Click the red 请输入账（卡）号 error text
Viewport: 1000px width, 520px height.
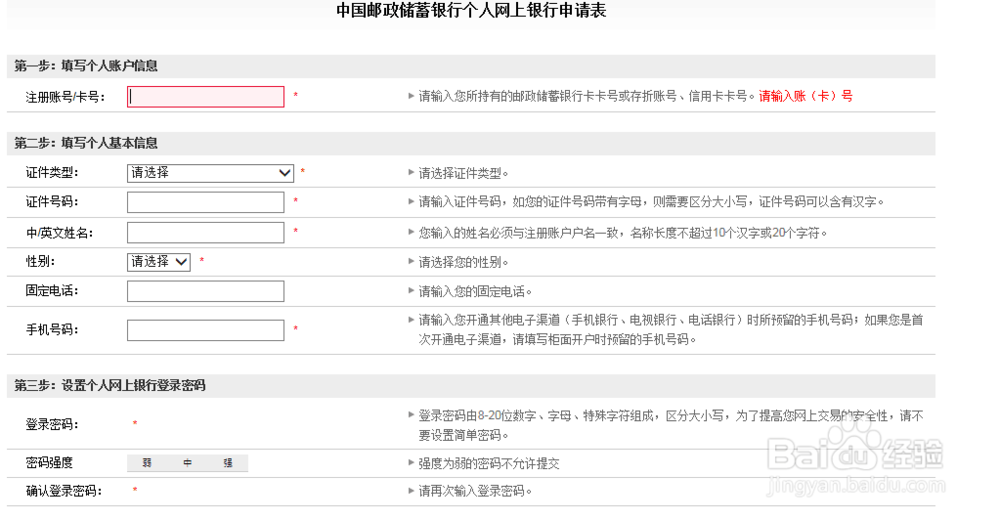805,96
